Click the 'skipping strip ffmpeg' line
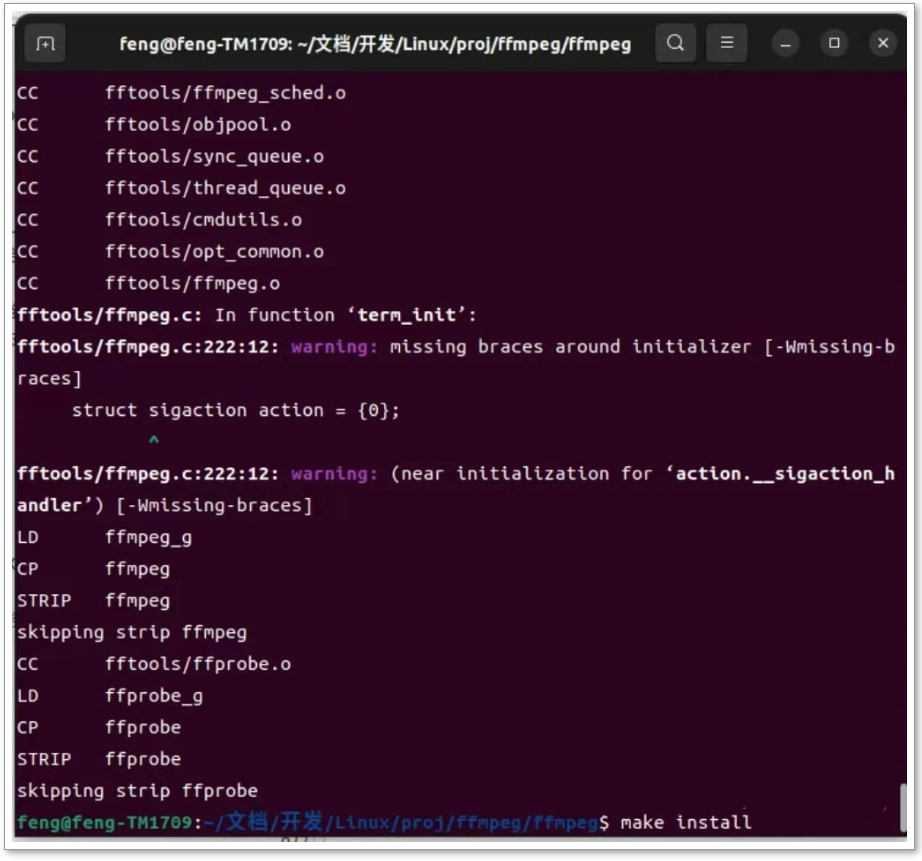 click(132, 633)
